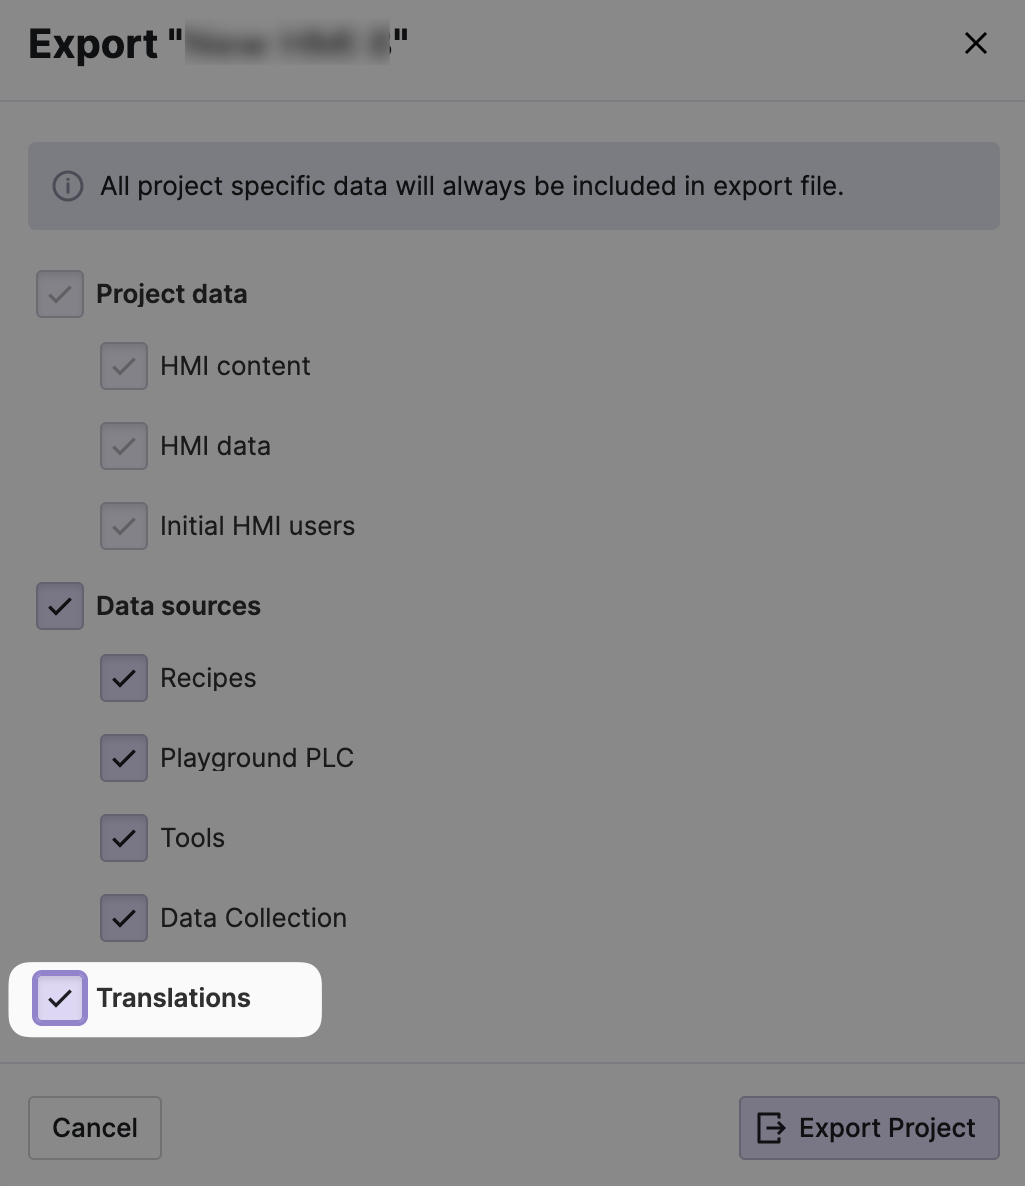Uncheck the Tools data source checkbox
The image size is (1025, 1186).
coord(124,838)
